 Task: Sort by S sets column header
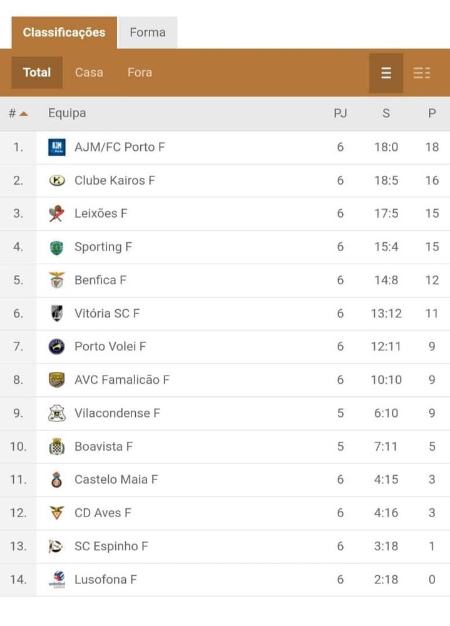coord(386,113)
